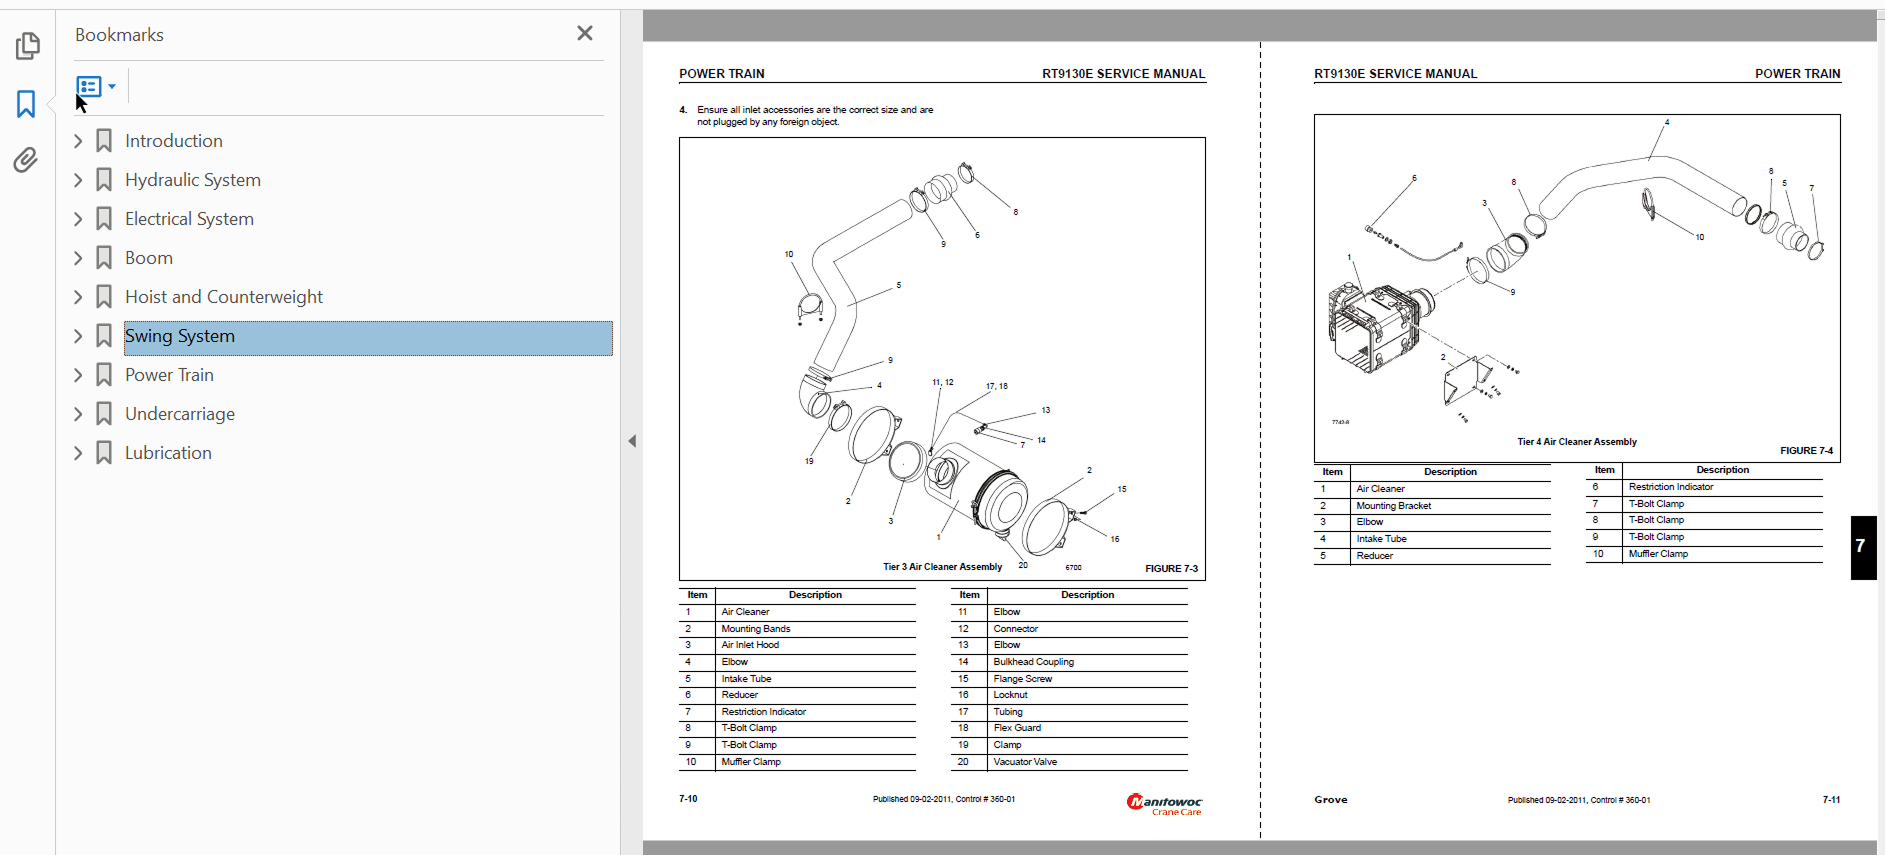Click the FIGURE 7-3 label

click(x=1171, y=569)
